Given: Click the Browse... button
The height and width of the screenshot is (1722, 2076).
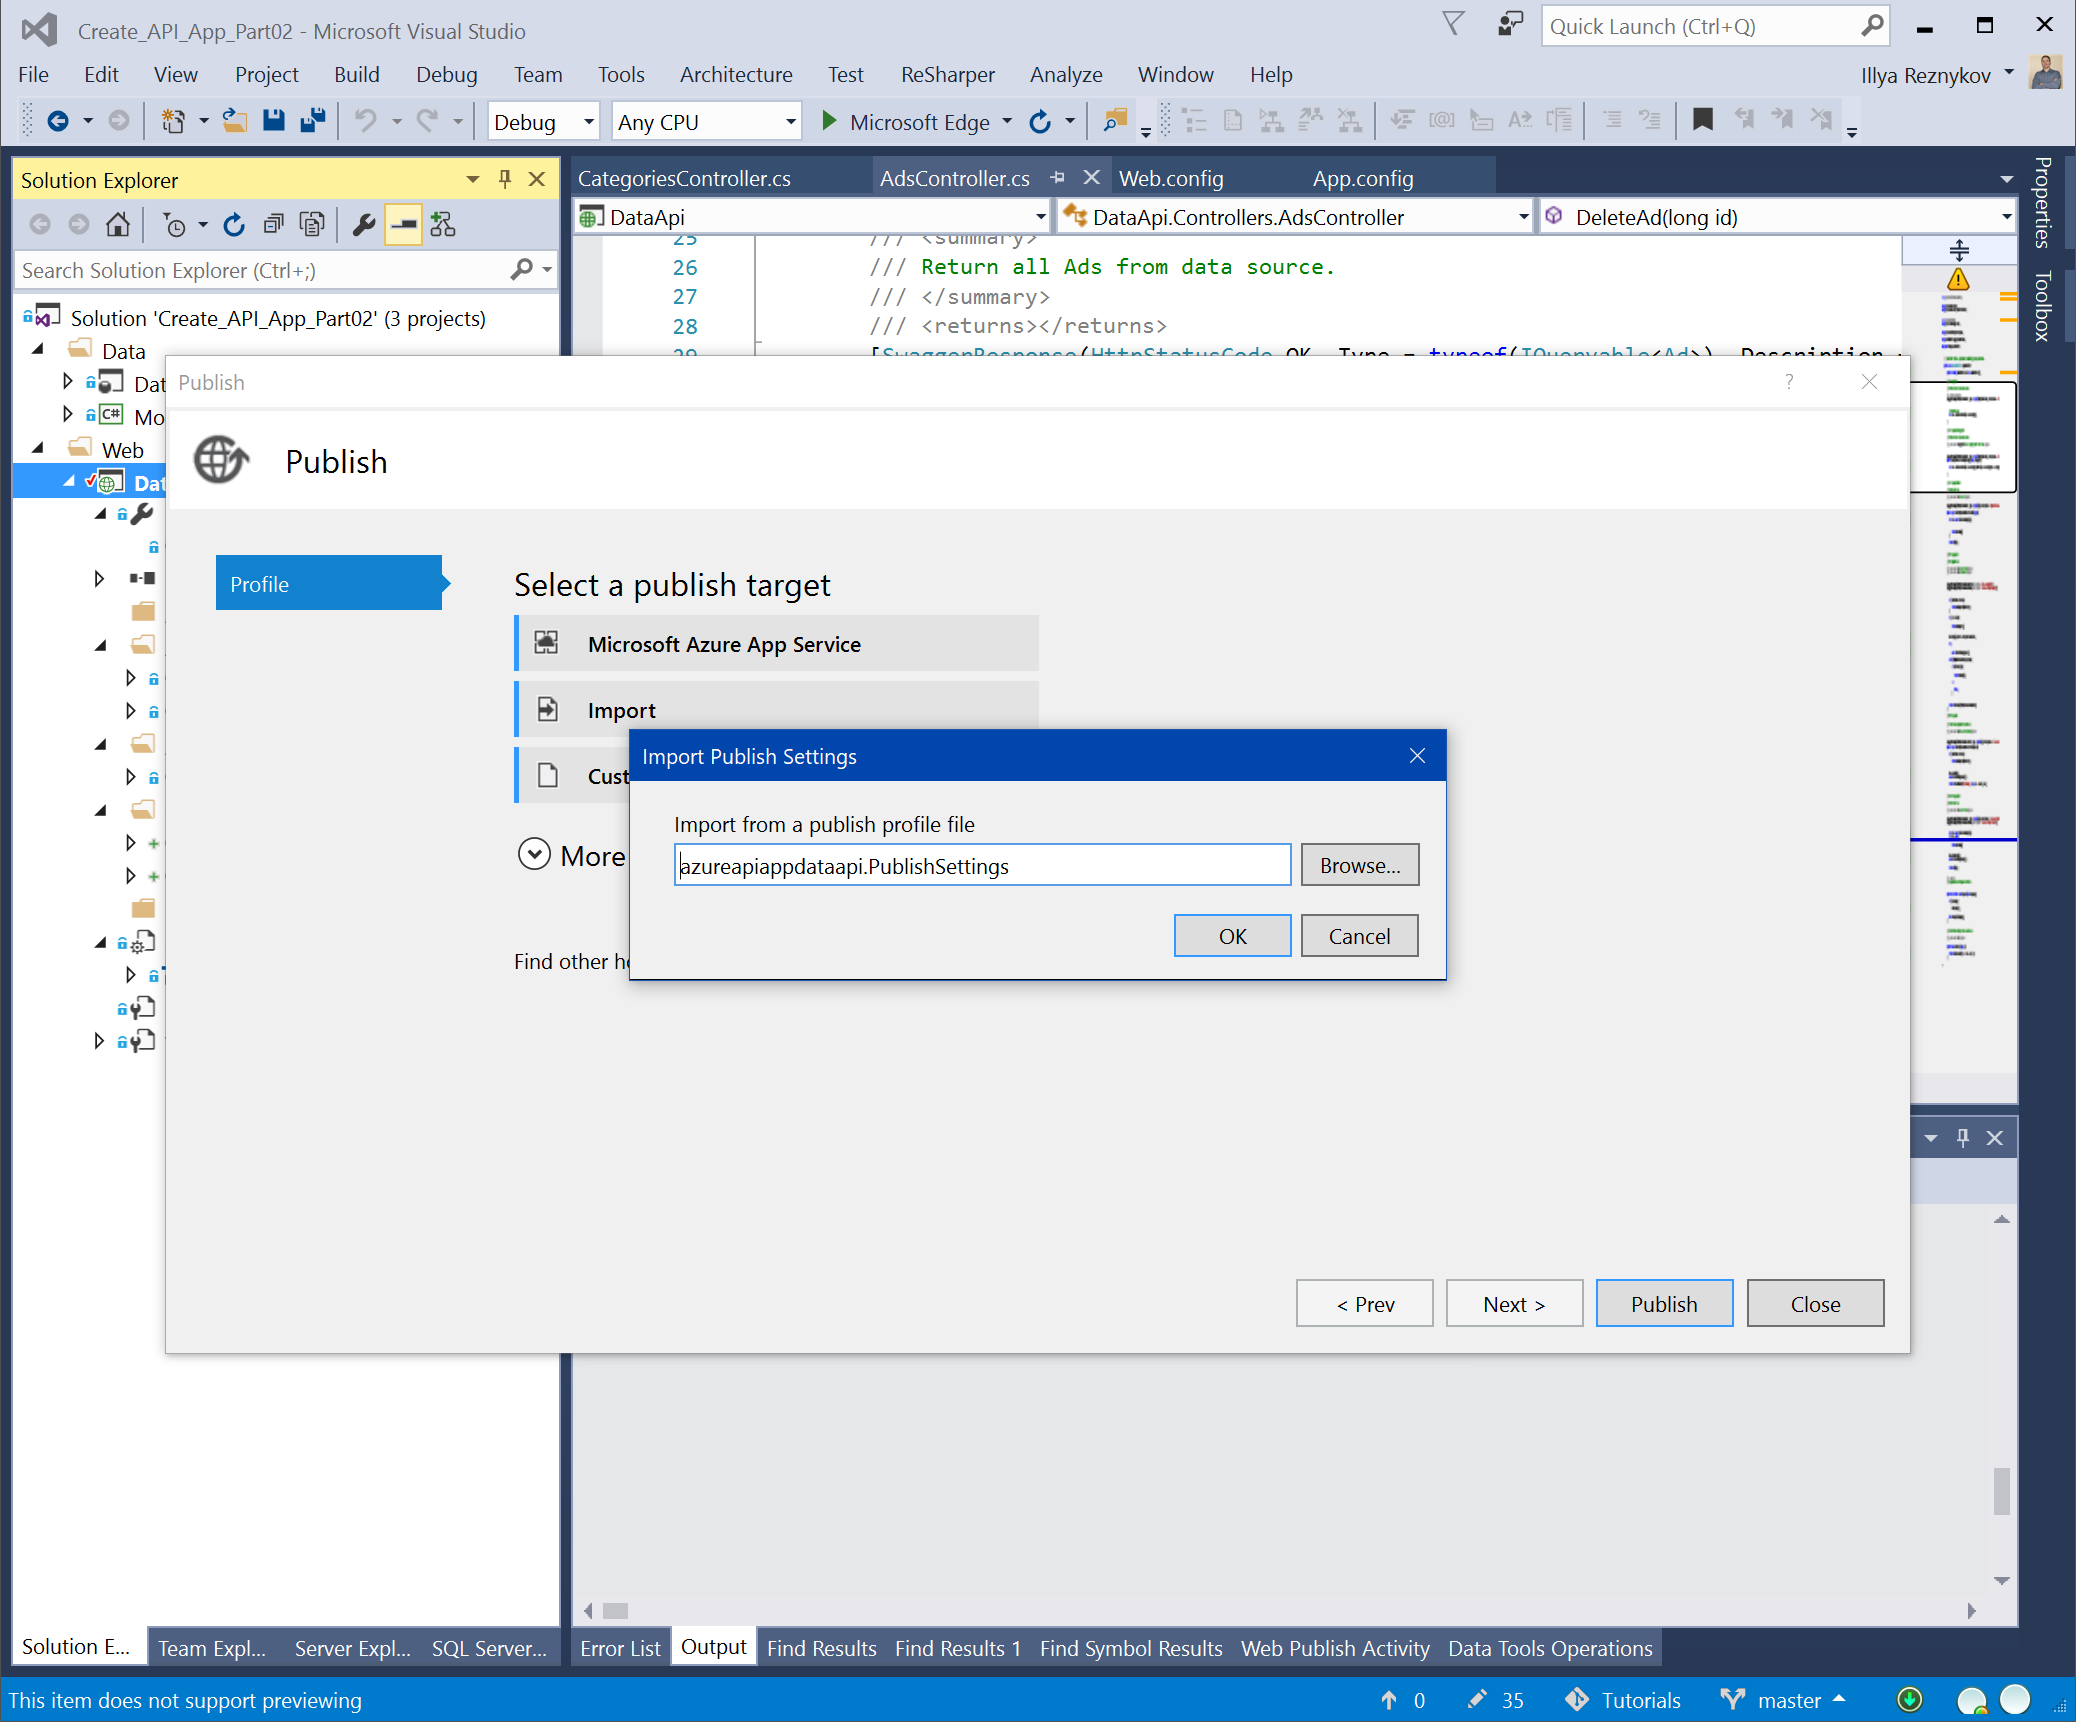Looking at the screenshot, I should 1359,865.
